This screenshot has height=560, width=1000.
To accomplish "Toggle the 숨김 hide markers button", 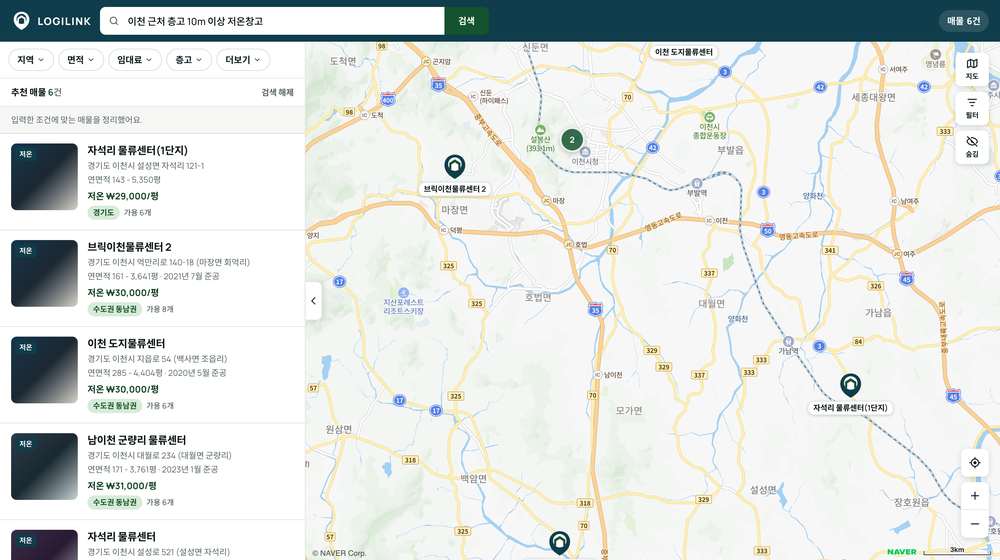I will (x=972, y=147).
